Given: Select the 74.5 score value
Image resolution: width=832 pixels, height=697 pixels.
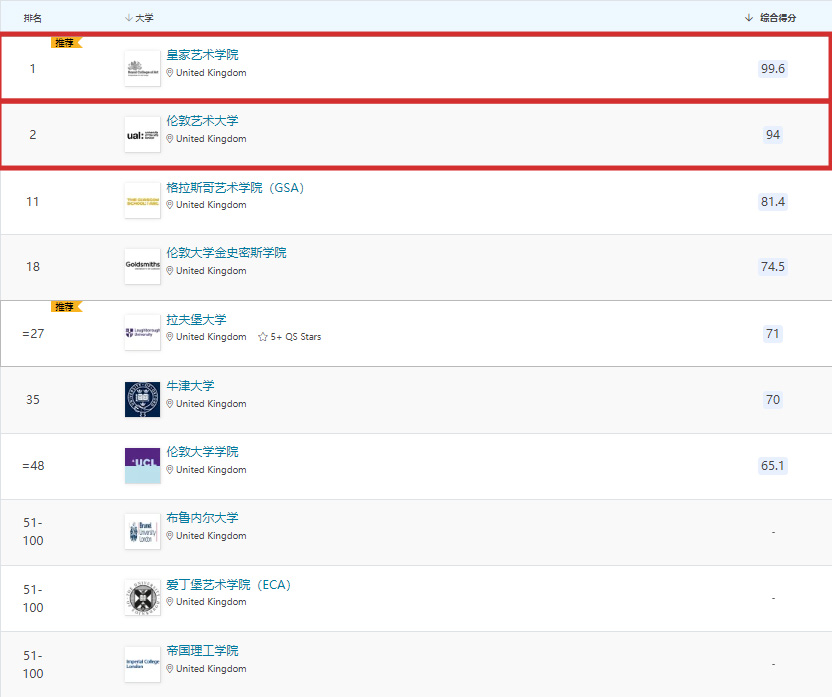Looking at the screenshot, I should [x=773, y=266].
